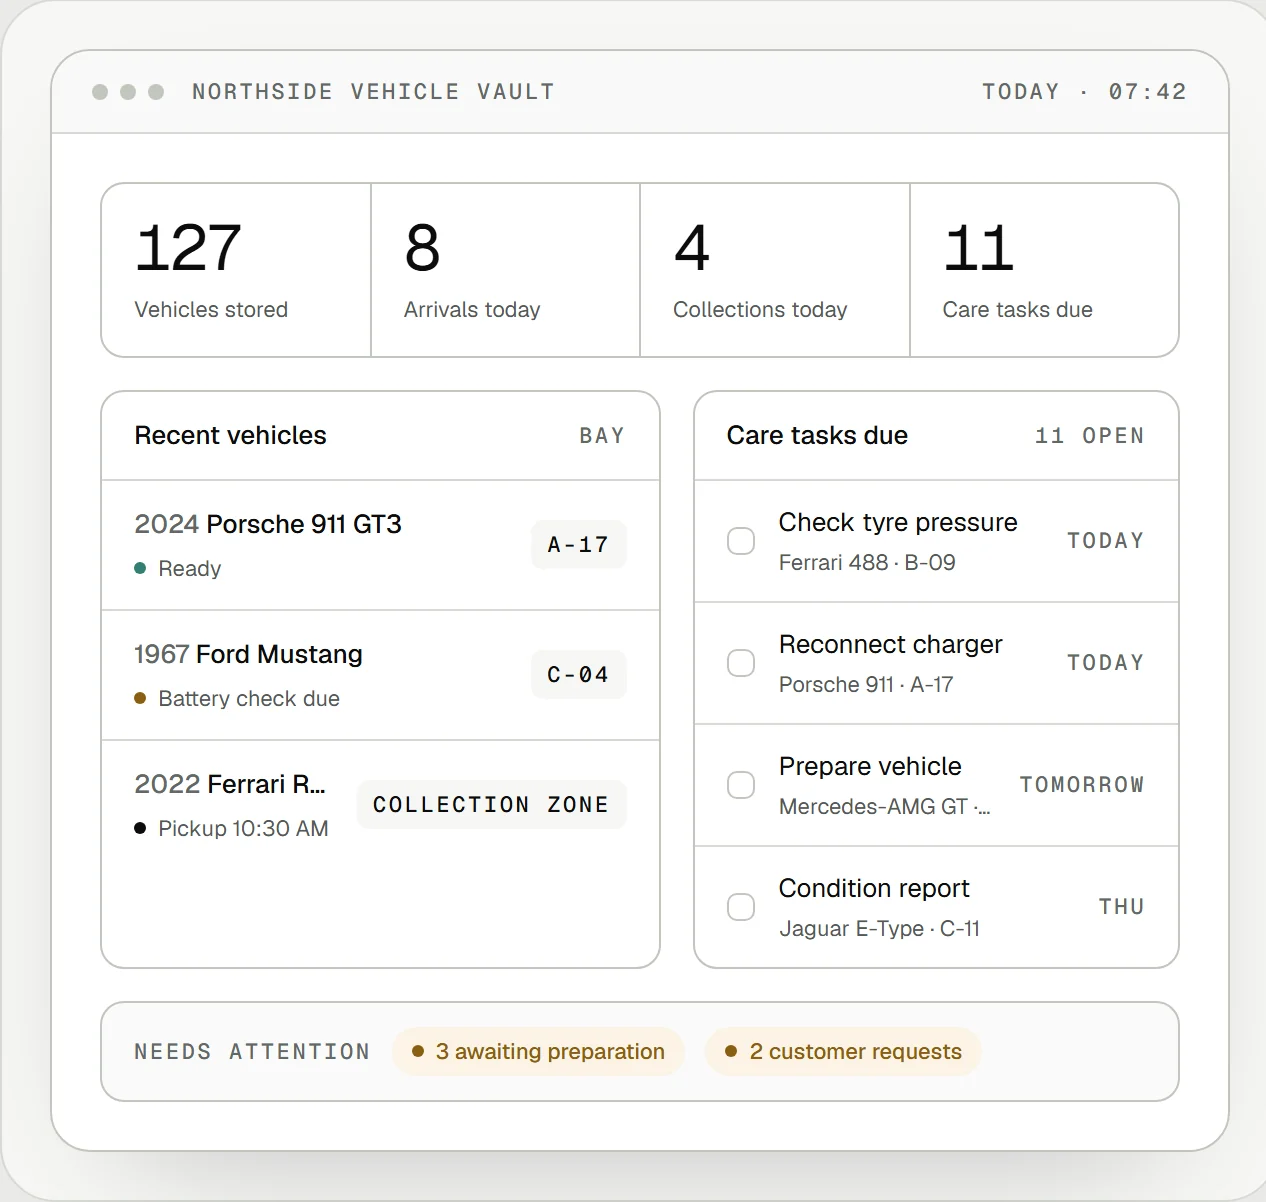Click Porsche 911 · A-17 subtitle
The image size is (1266, 1202).
point(866,684)
